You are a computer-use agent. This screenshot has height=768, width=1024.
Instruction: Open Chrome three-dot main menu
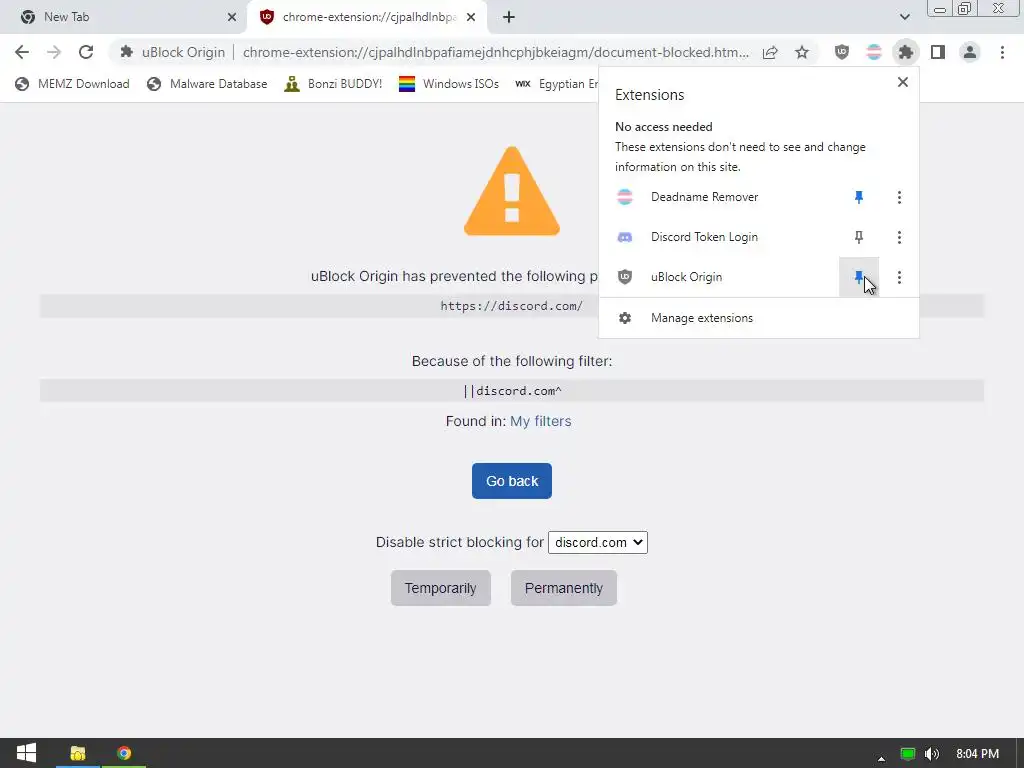click(1002, 52)
